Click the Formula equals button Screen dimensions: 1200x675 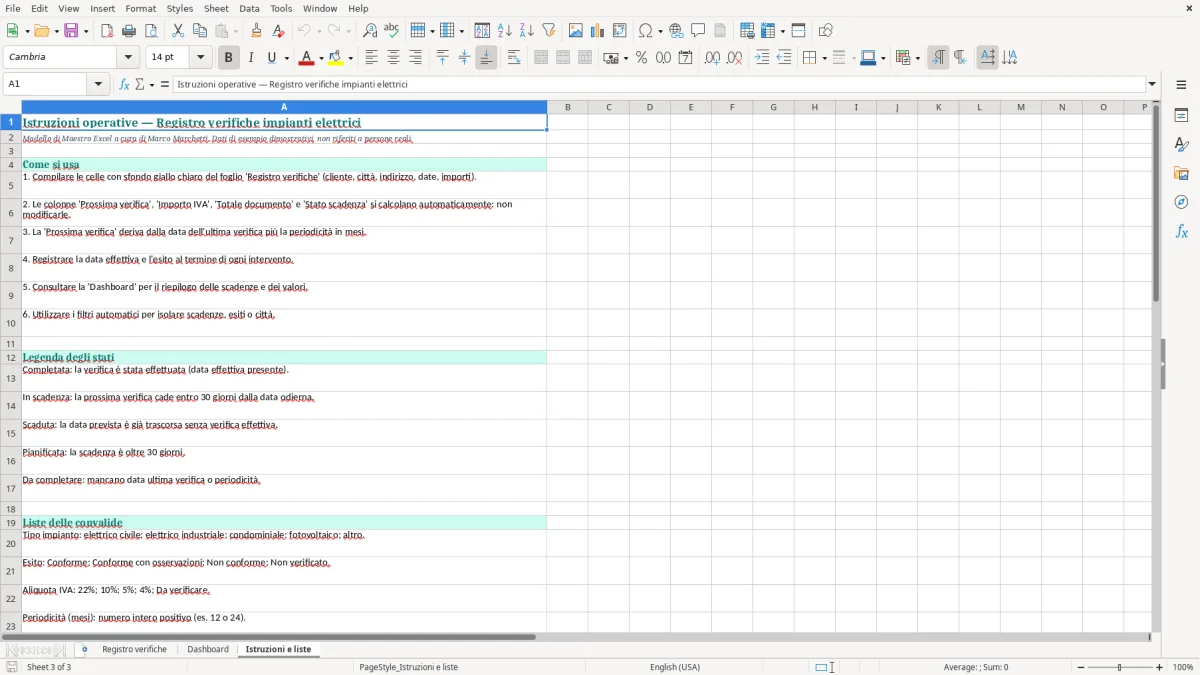[165, 84]
